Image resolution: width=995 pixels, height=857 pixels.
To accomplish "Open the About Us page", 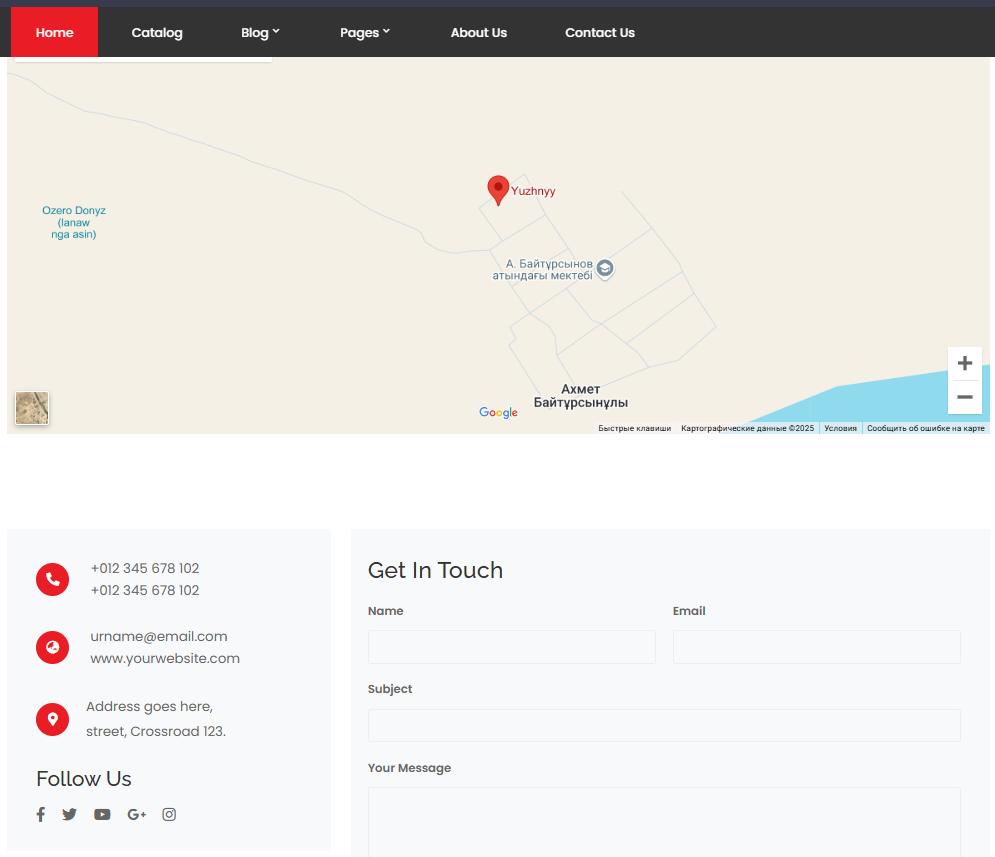I will pyautogui.click(x=478, y=33).
